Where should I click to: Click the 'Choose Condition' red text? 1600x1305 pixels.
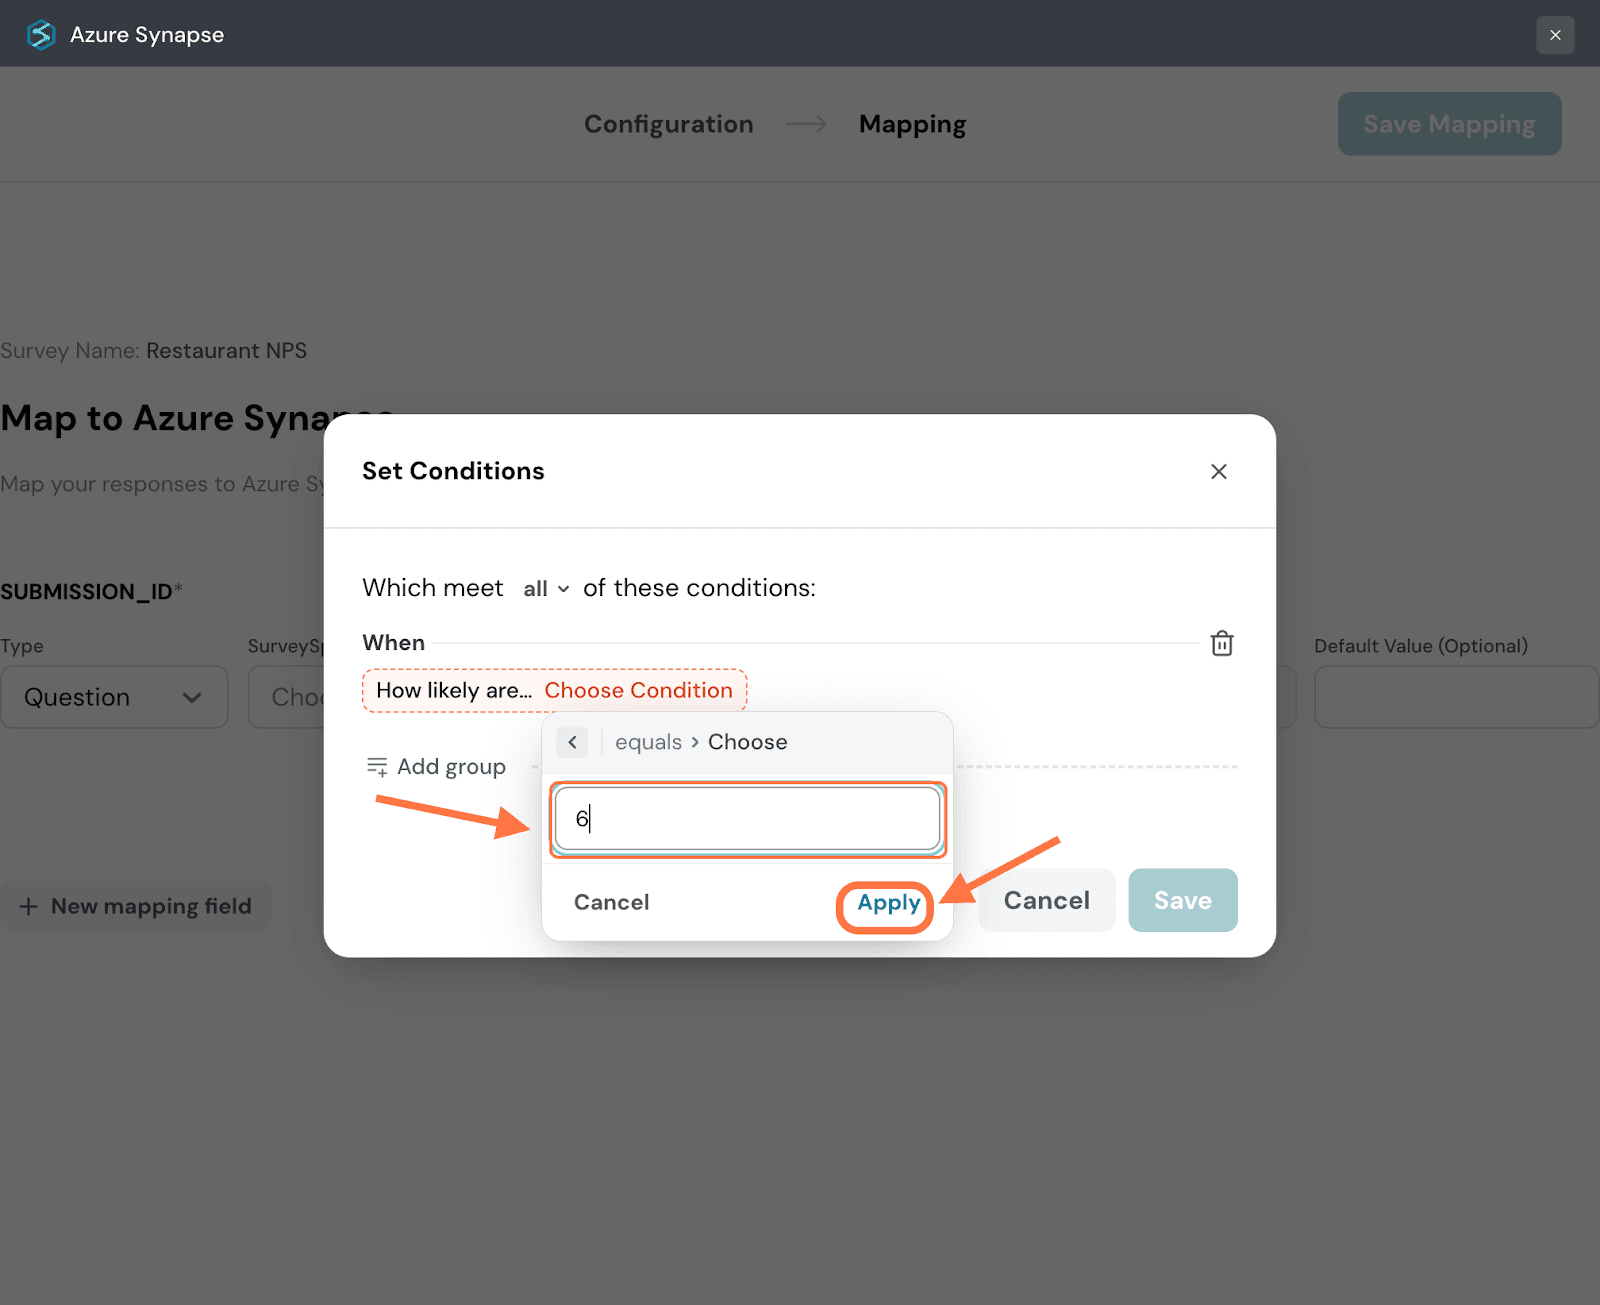pos(638,690)
